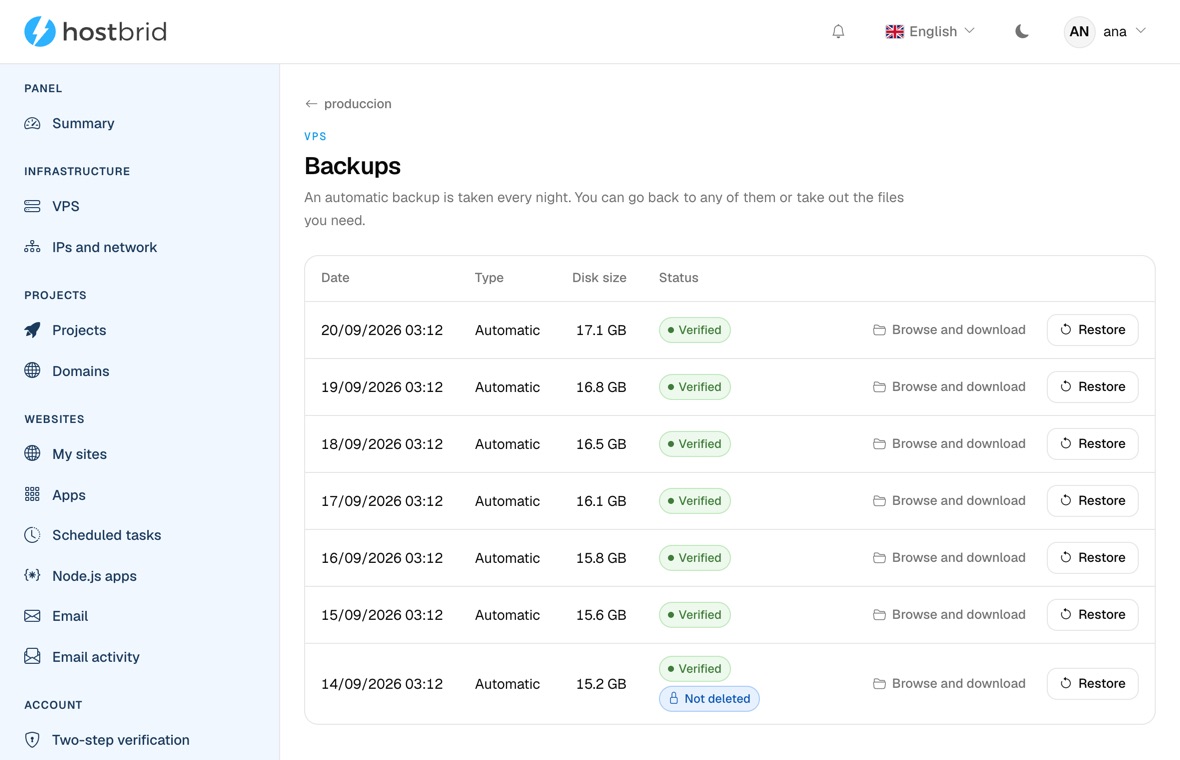Open Projects in the sidebar
The image size is (1180, 760).
click(79, 330)
